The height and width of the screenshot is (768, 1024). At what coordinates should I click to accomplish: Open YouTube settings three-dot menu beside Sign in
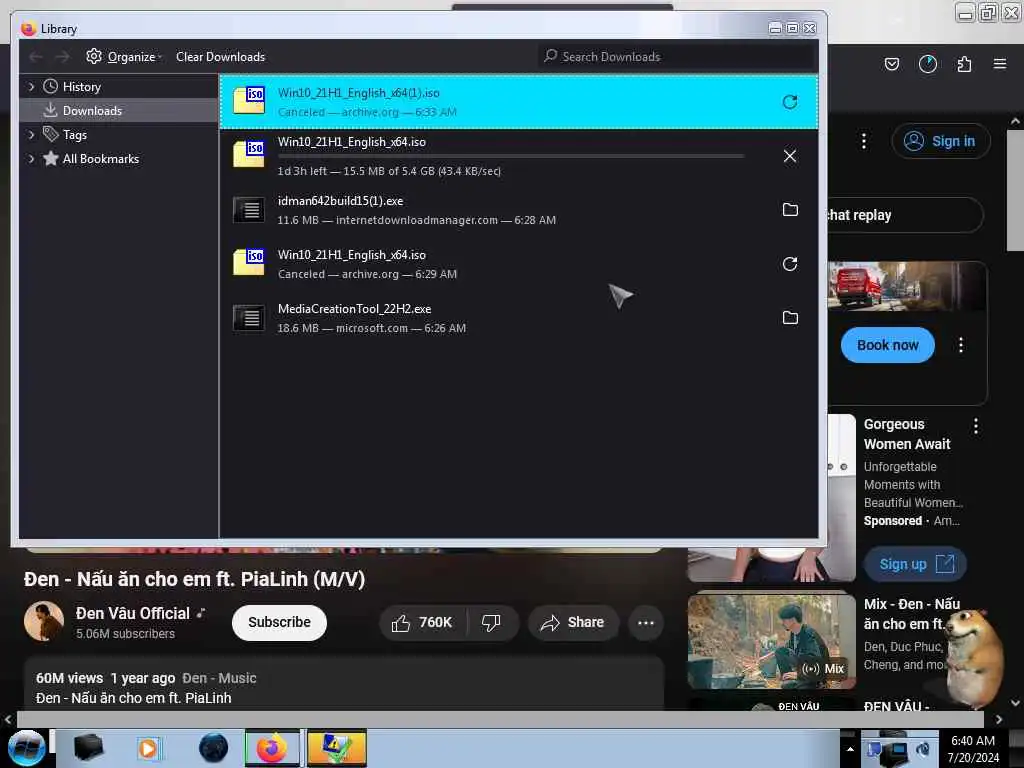pos(863,141)
